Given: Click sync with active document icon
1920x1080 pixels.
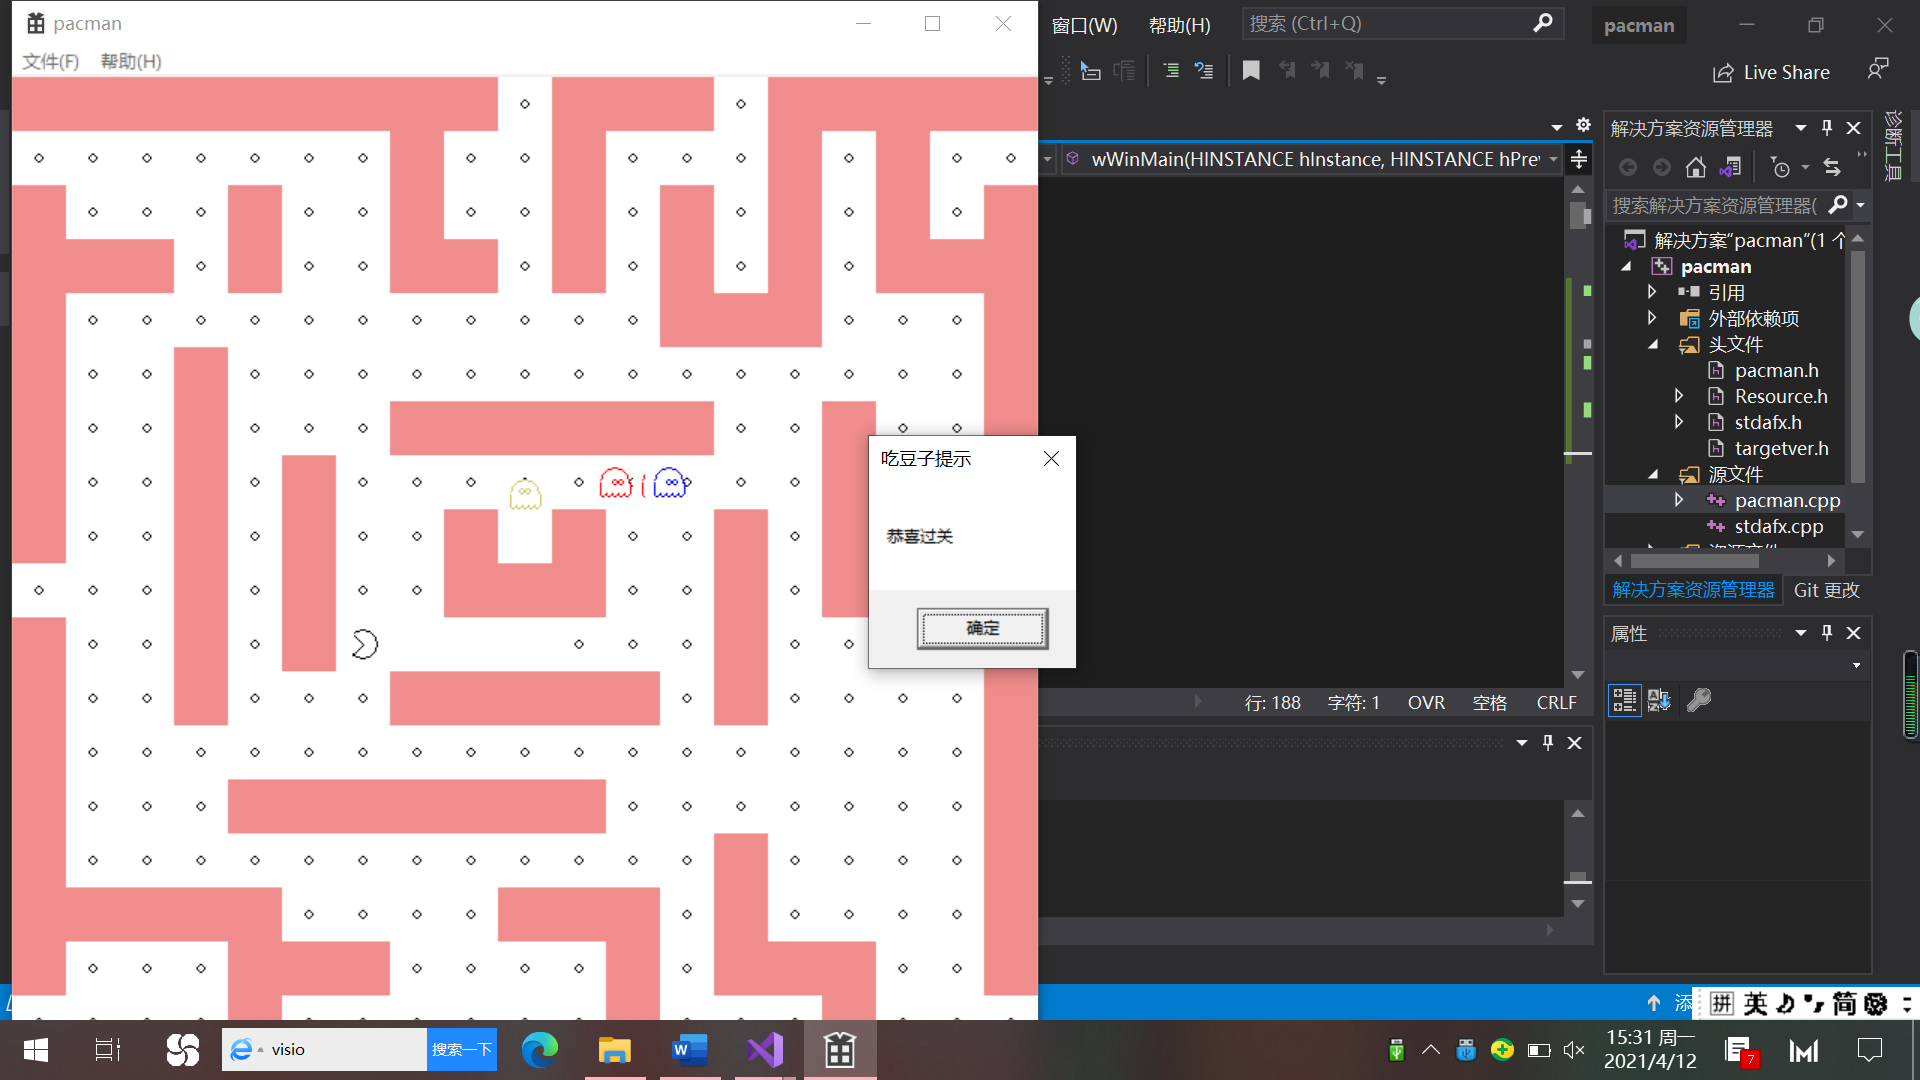Looking at the screenshot, I should (x=1832, y=167).
